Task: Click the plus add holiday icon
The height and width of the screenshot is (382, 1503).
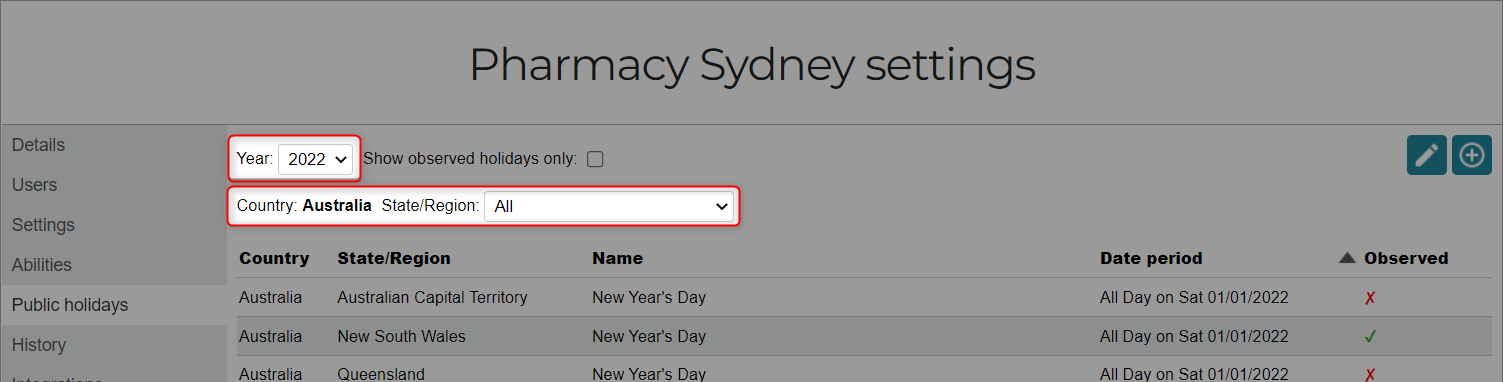Action: tap(1472, 155)
